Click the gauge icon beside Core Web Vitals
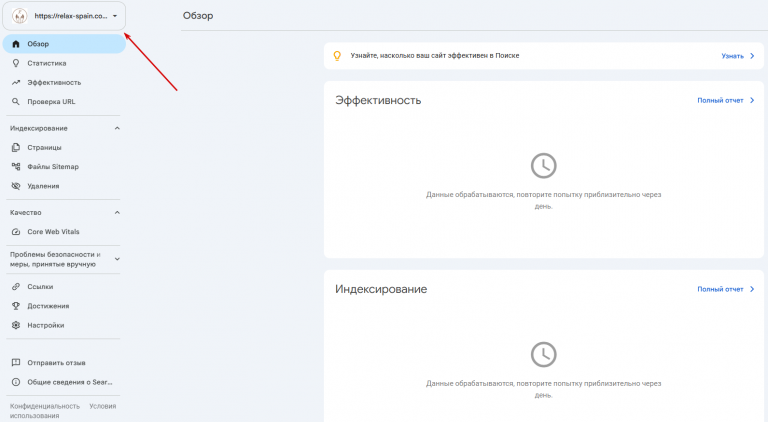This screenshot has height=422, width=768. pyautogui.click(x=16, y=232)
